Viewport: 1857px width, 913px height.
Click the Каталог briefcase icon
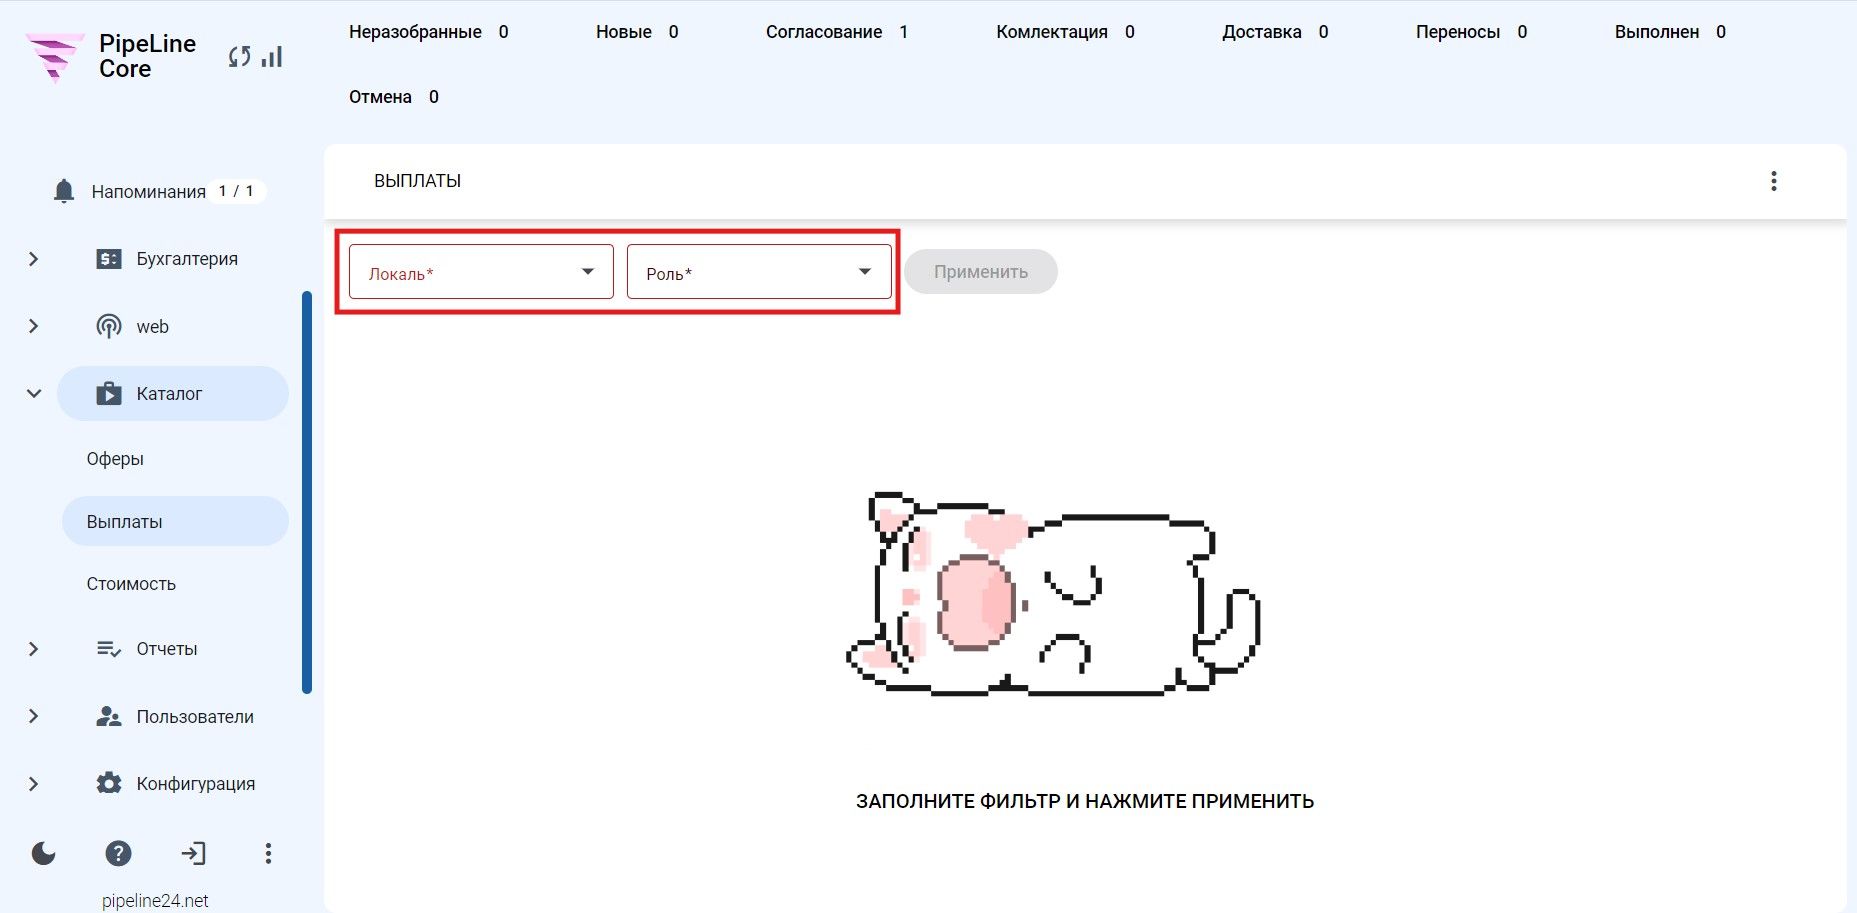(x=109, y=393)
